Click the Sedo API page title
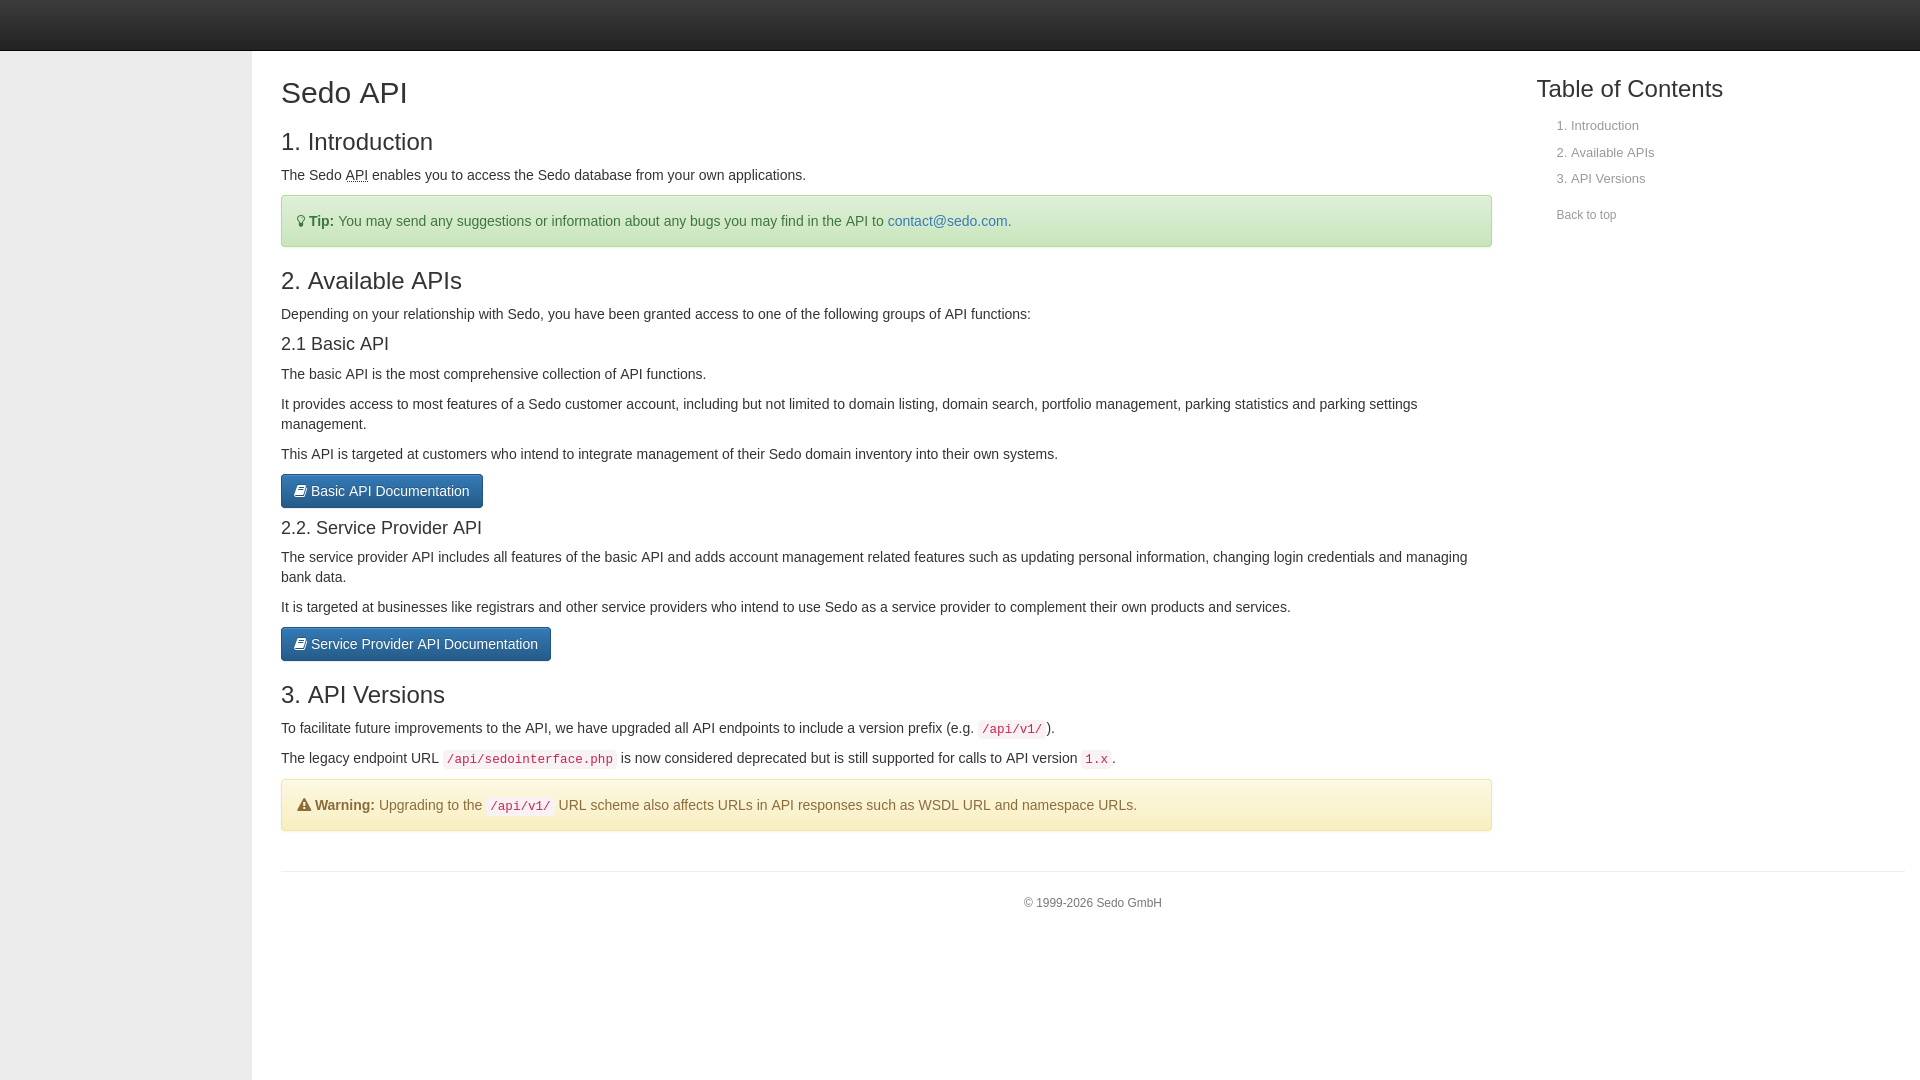1920x1080 pixels. pos(344,93)
